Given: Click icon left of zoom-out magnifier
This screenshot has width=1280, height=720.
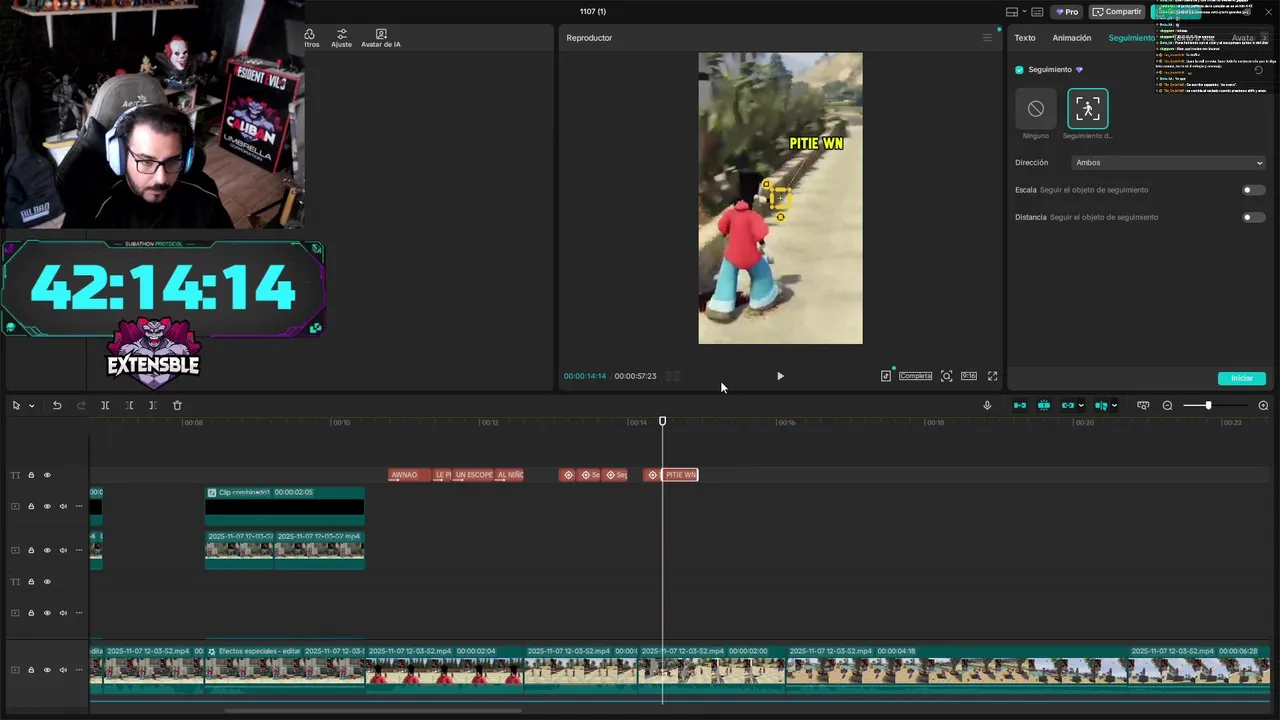Looking at the screenshot, I should pyautogui.click(x=1143, y=405).
